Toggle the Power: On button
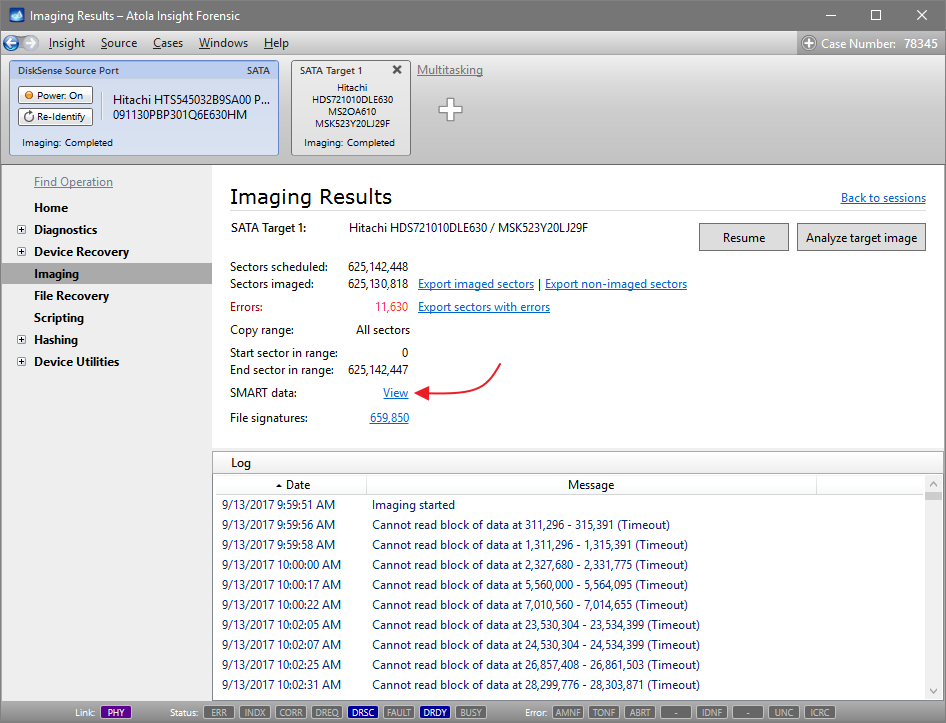The width and height of the screenshot is (946, 723). [56, 95]
